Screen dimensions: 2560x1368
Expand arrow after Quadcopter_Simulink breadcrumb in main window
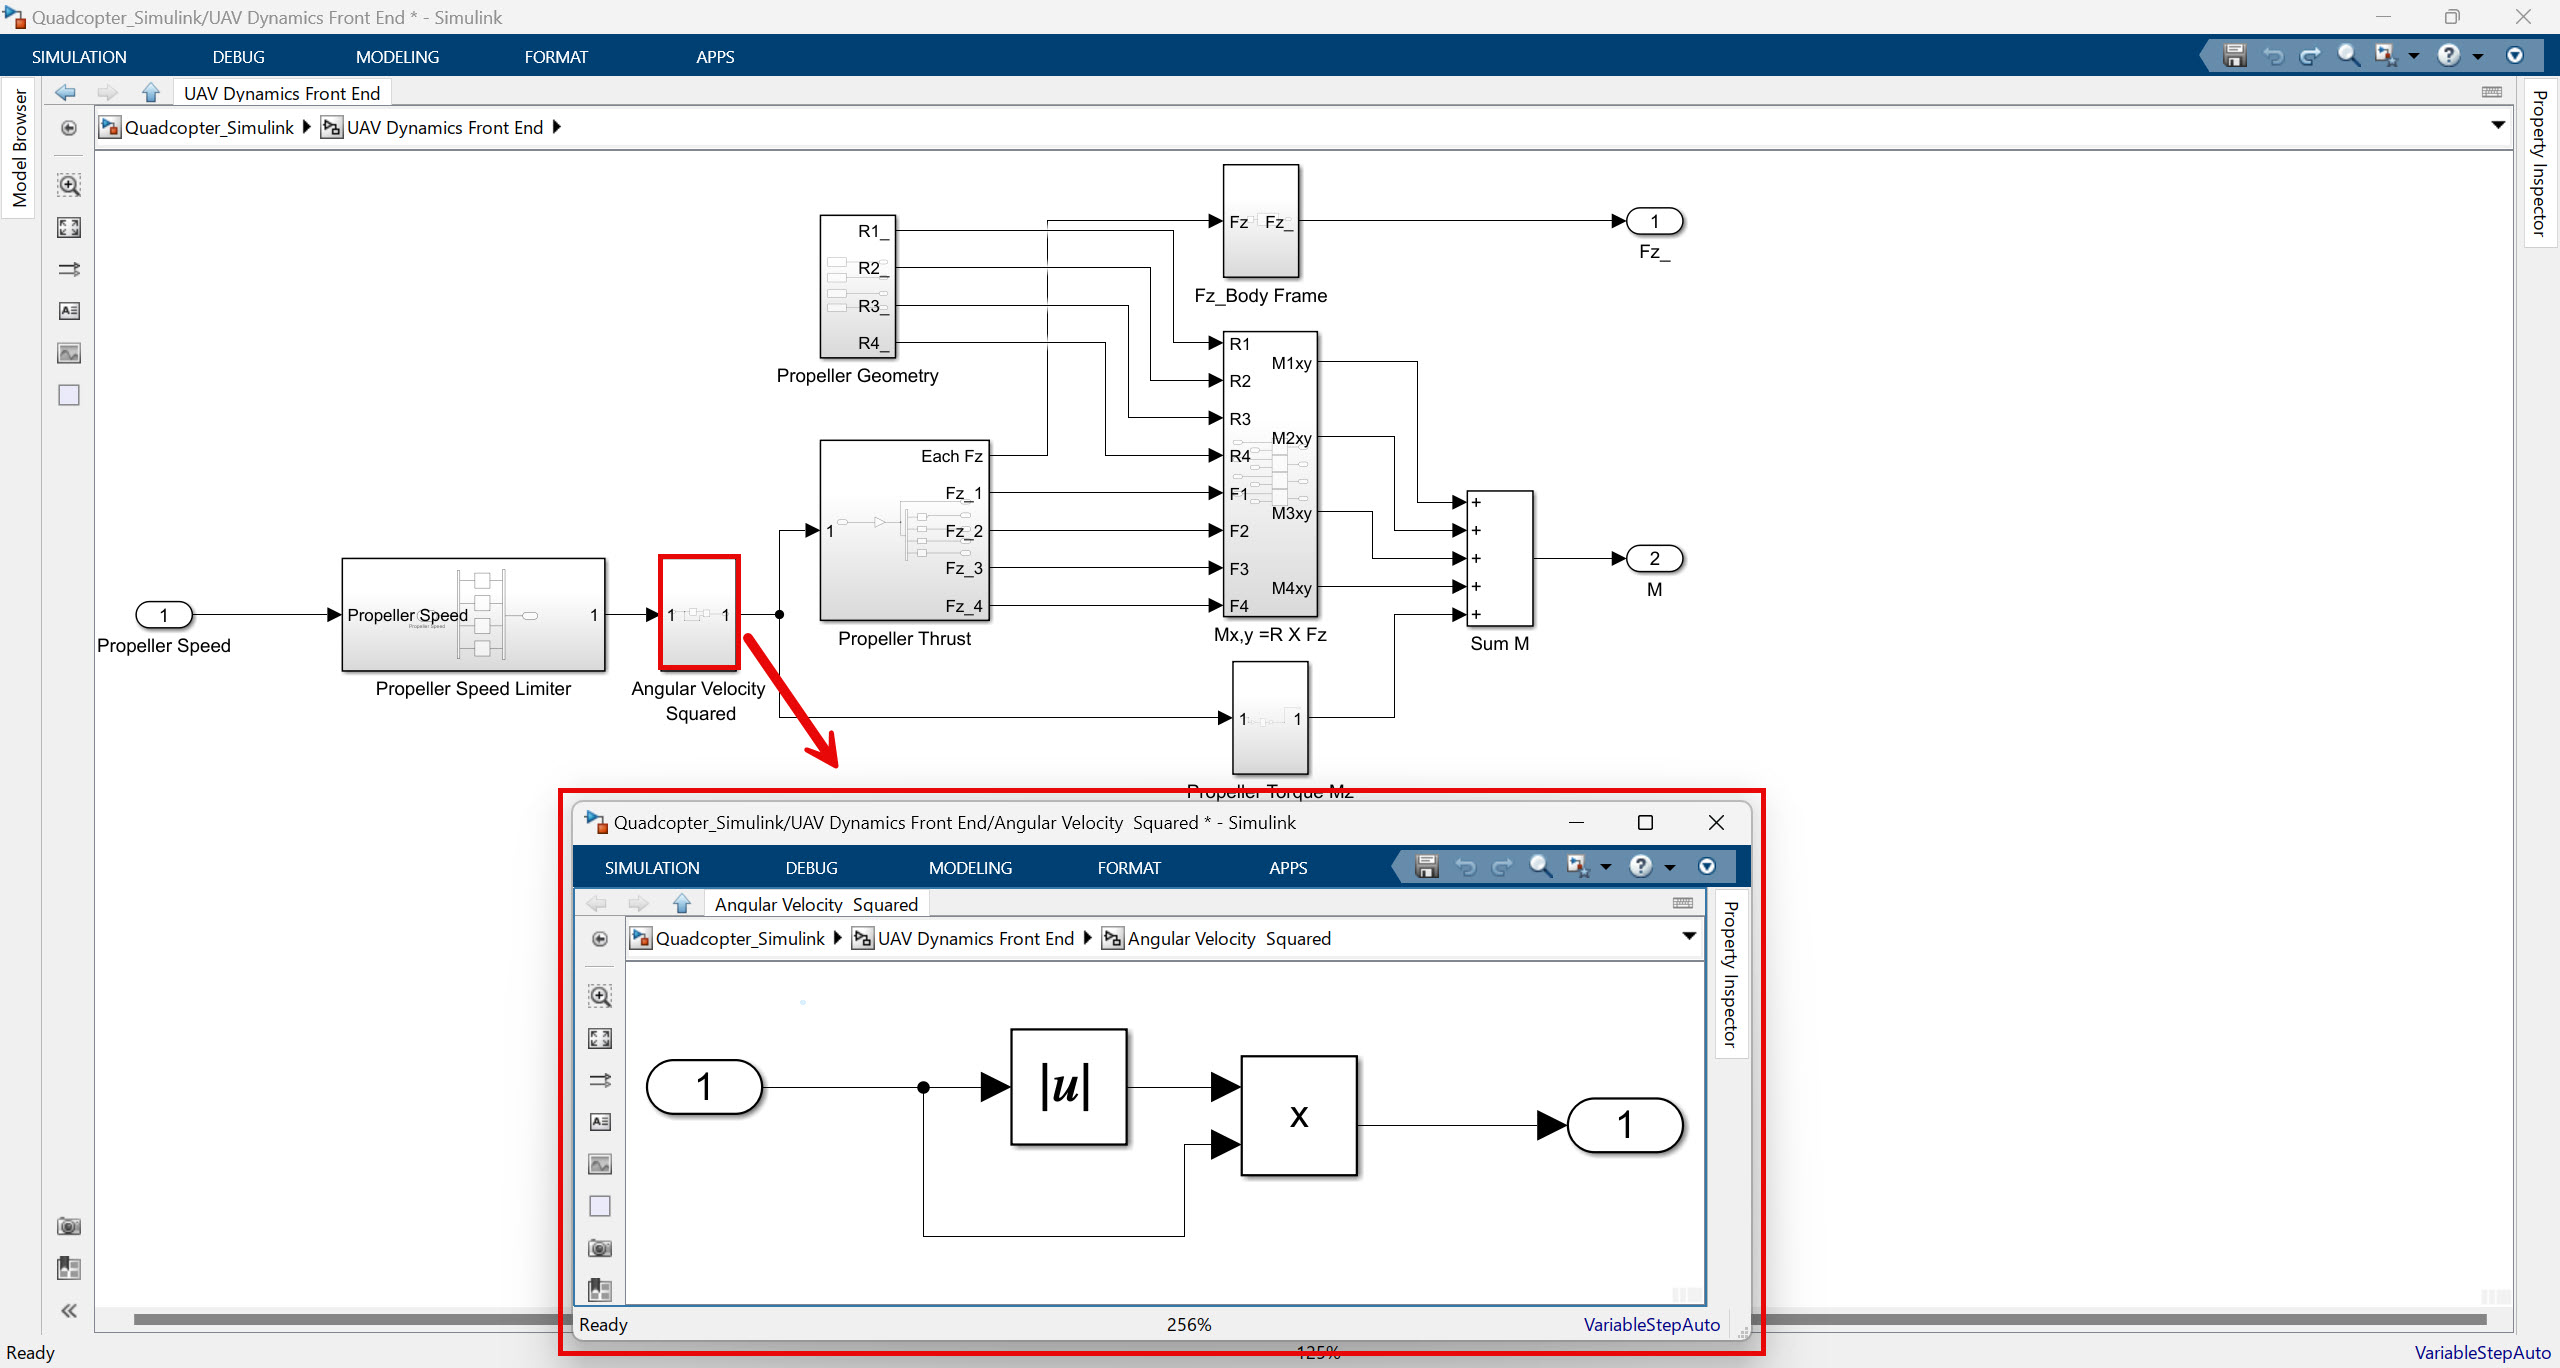pos(306,127)
